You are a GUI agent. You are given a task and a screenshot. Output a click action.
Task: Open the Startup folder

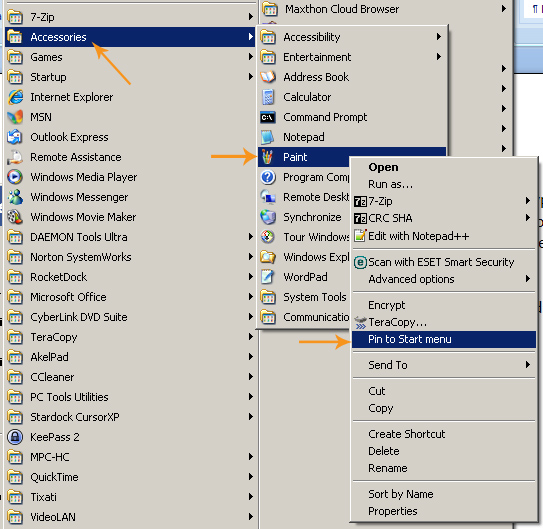[130, 77]
